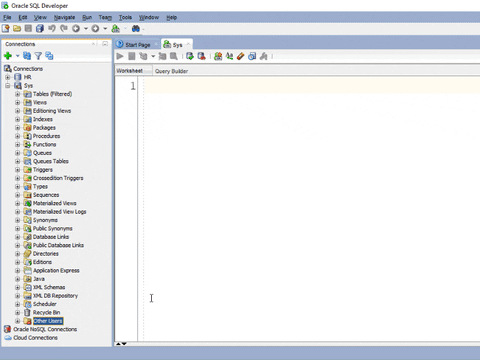Select the Cloud Connections item
The height and width of the screenshot is (360, 480).
point(35,338)
